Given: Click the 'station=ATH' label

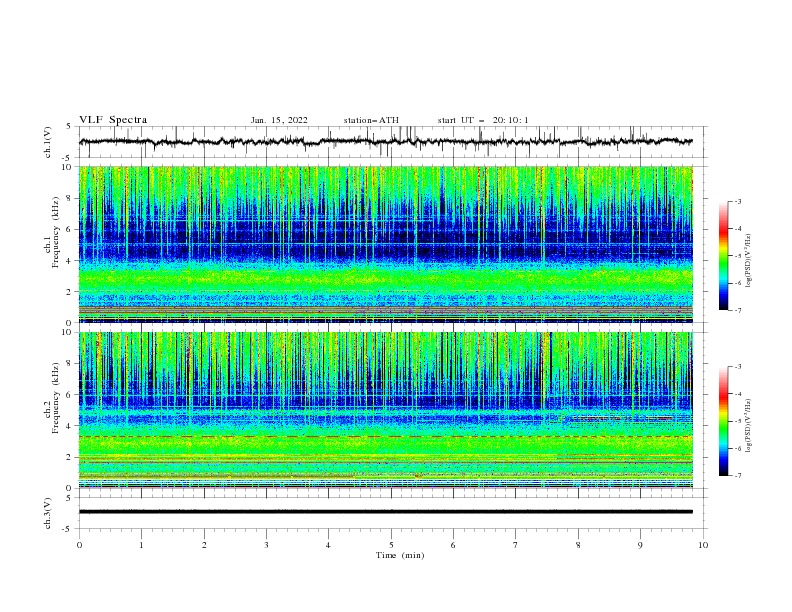Looking at the screenshot, I should [x=371, y=120].
